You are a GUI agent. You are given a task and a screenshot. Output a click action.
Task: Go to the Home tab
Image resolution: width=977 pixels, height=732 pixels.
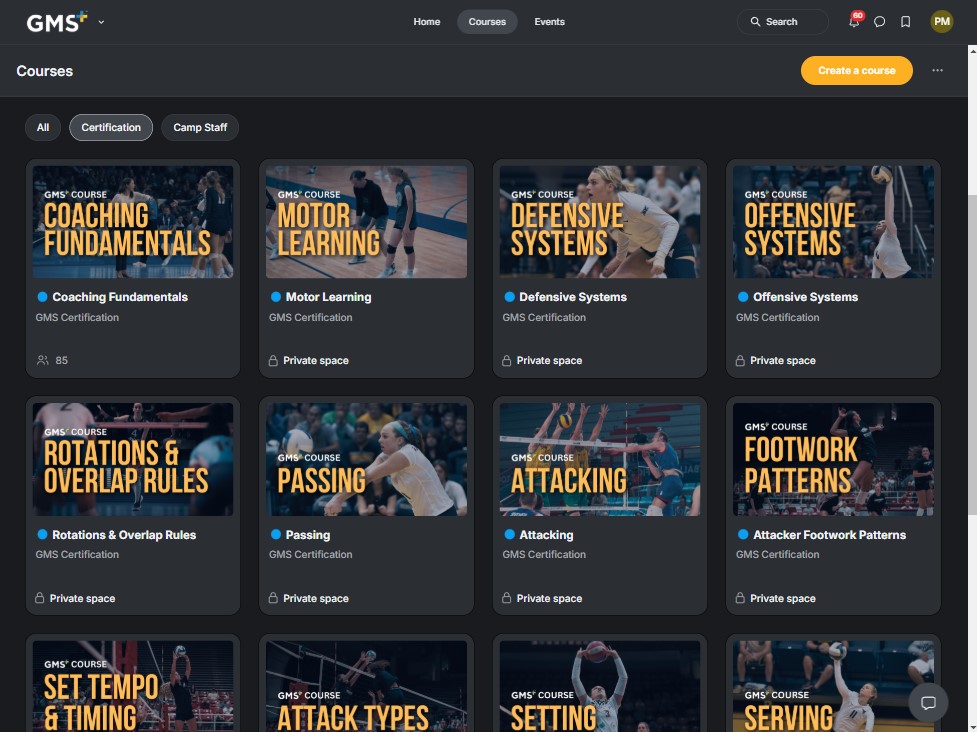coord(427,22)
